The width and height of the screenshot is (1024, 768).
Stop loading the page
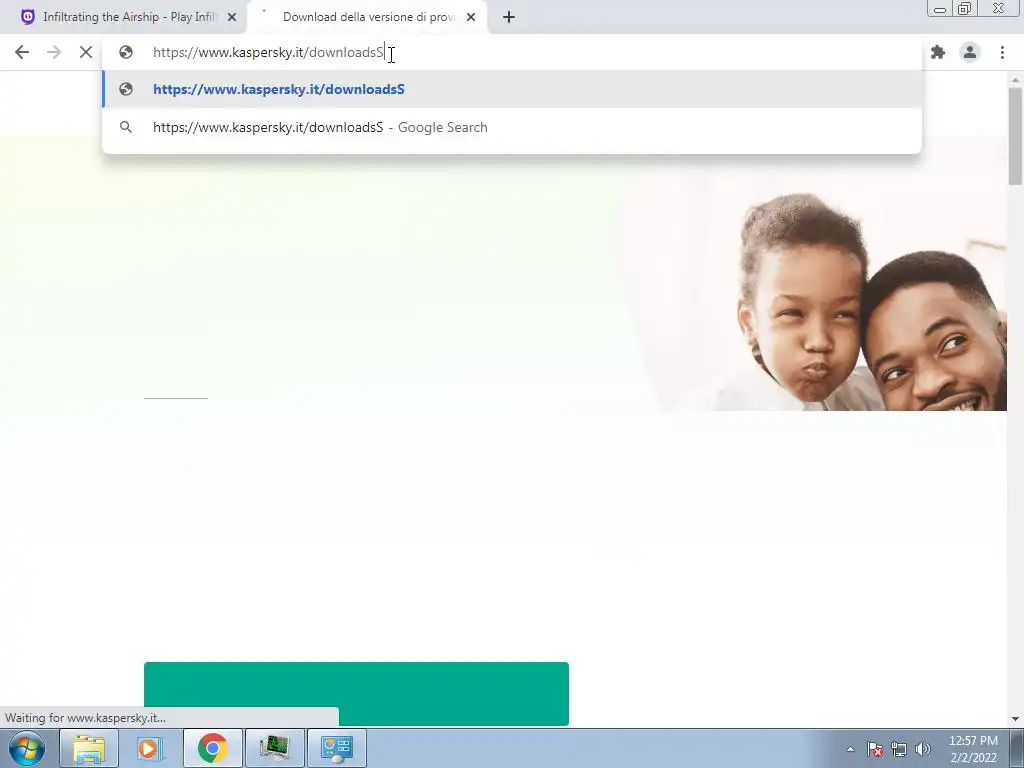(x=86, y=52)
